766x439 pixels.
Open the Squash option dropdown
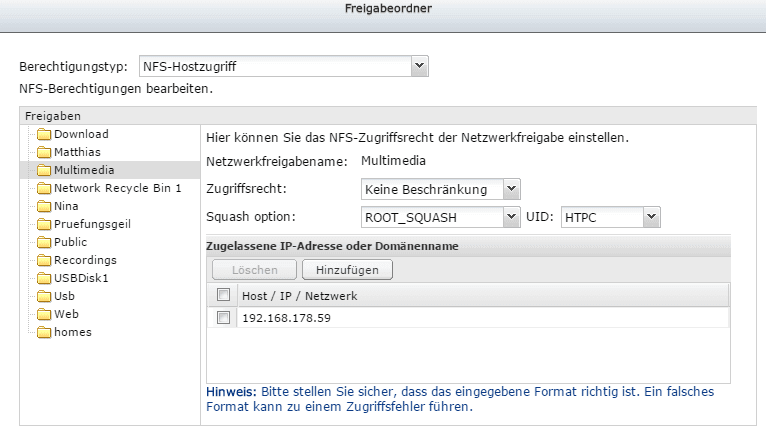(x=440, y=216)
